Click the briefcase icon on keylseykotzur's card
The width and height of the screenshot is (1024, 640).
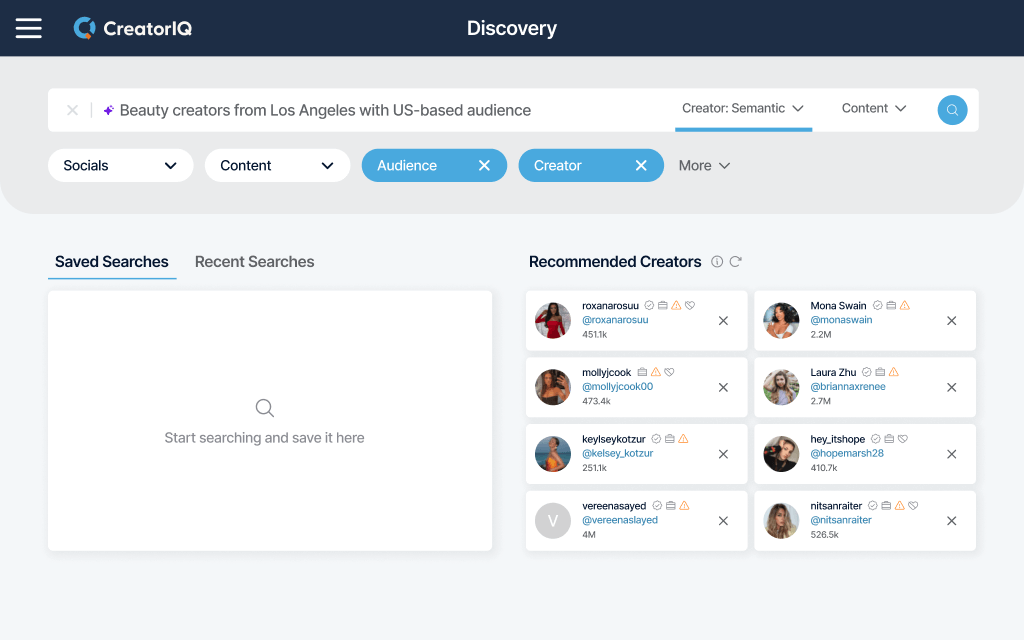point(668,438)
